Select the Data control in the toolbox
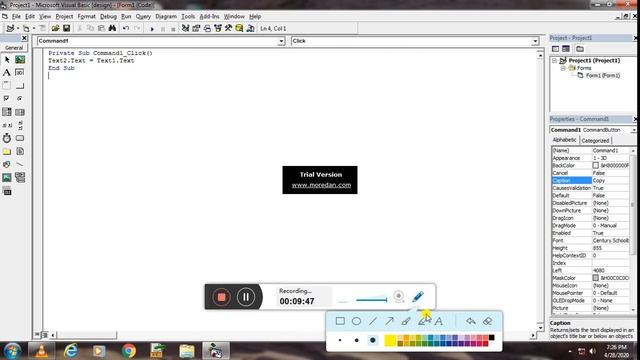Viewport: 640px width, 360px height. tap(20, 178)
